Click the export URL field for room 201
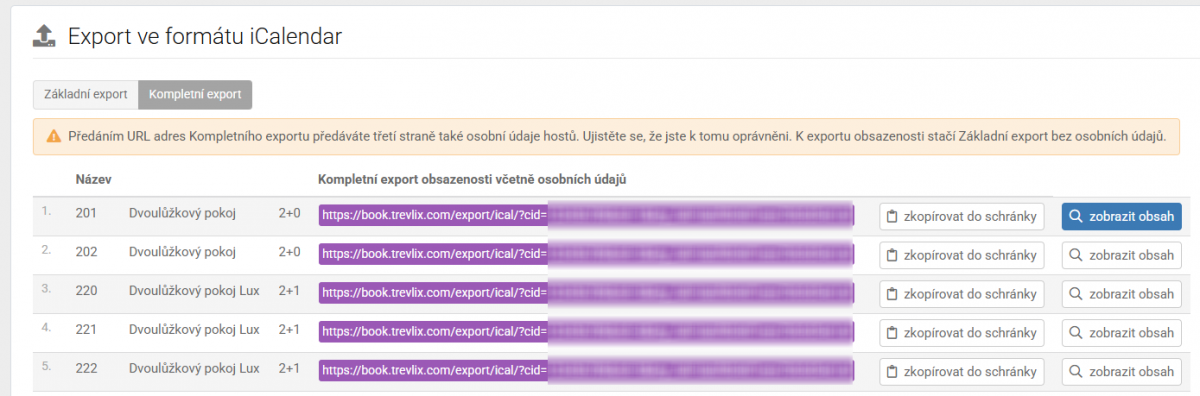This screenshot has width=1200, height=396. 586,216
